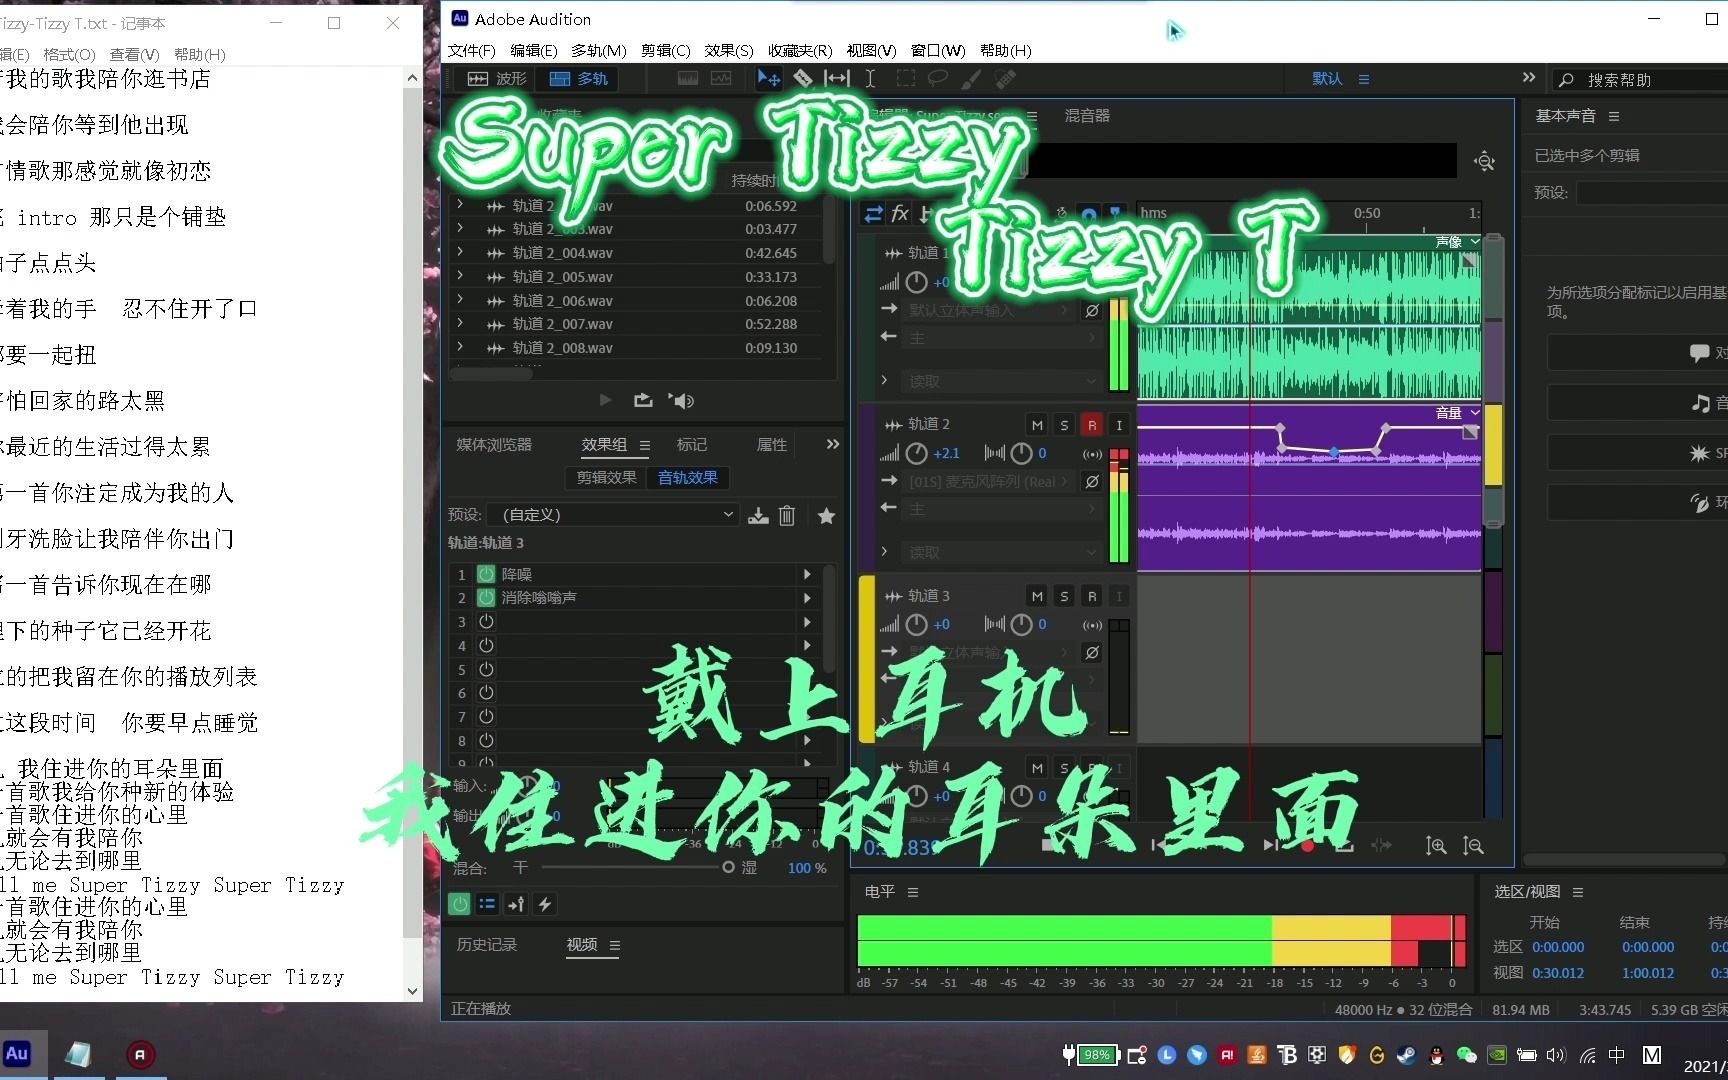
Task: Click the 默认 workspace label
Action: (x=1327, y=78)
